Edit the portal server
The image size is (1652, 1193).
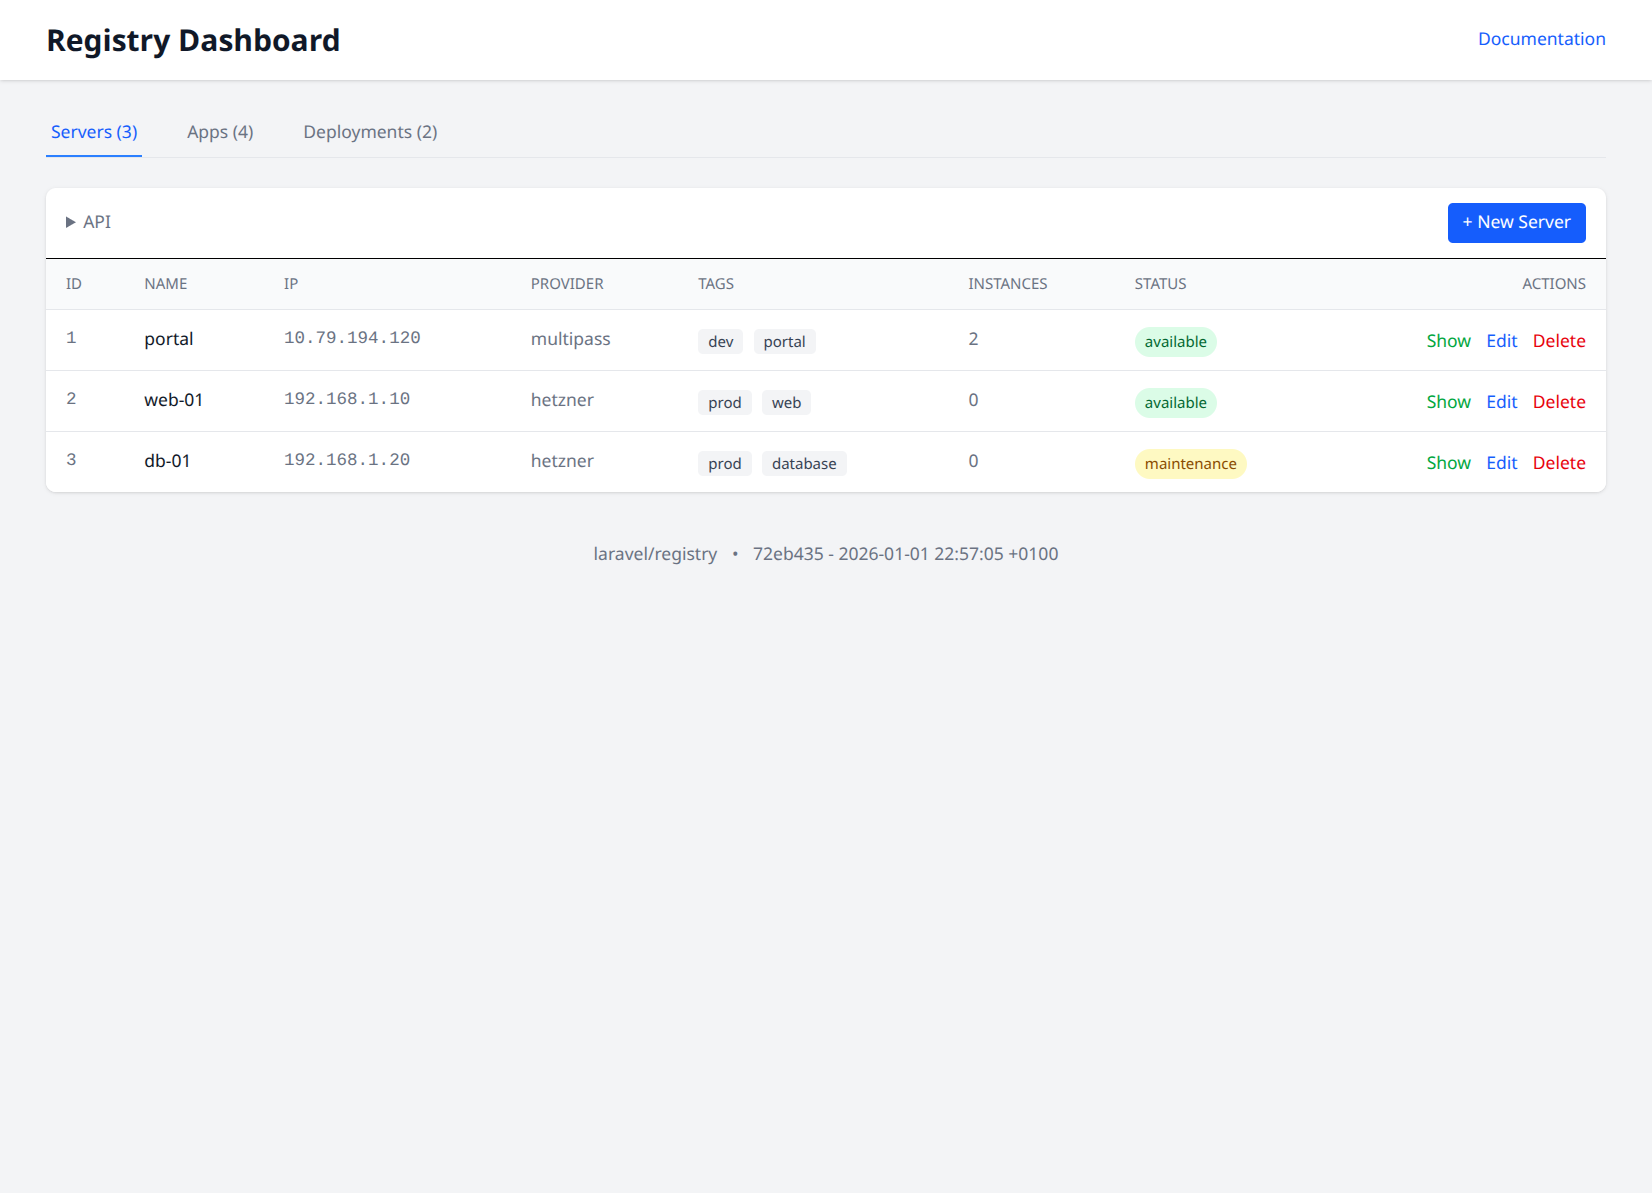coord(1501,341)
